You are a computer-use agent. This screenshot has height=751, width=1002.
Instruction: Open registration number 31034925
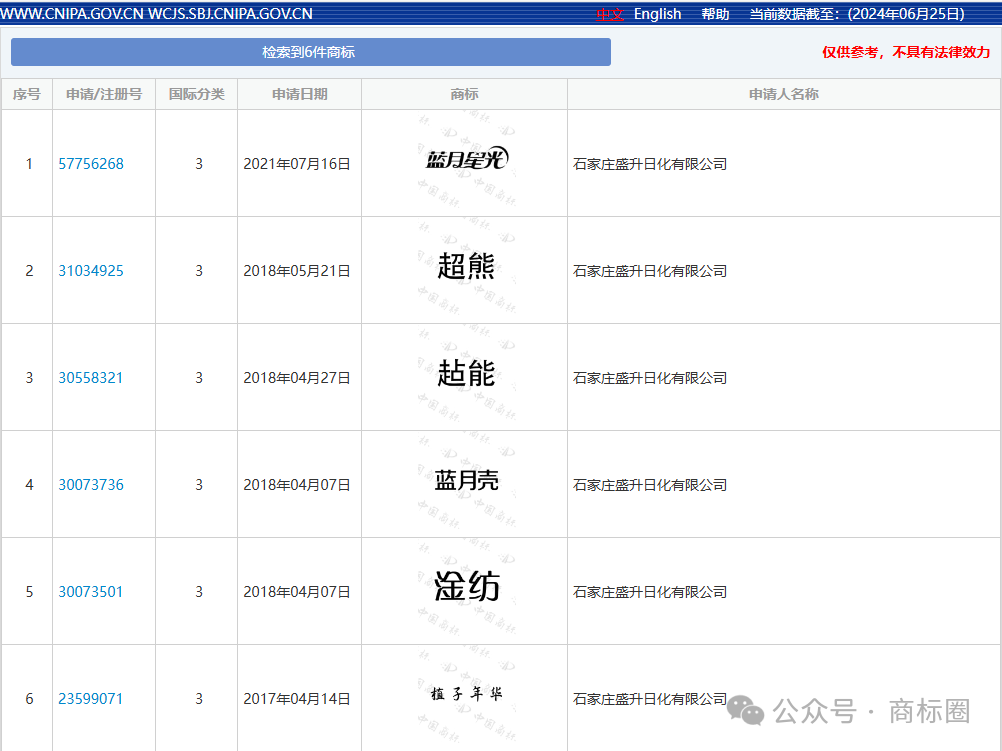(x=91, y=270)
